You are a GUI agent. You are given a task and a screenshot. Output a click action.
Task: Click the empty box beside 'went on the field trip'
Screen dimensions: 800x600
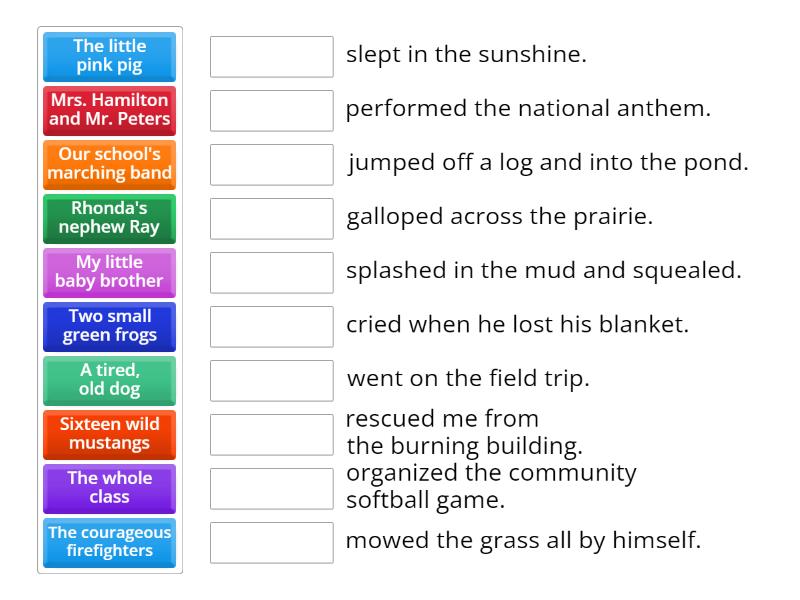(x=272, y=381)
